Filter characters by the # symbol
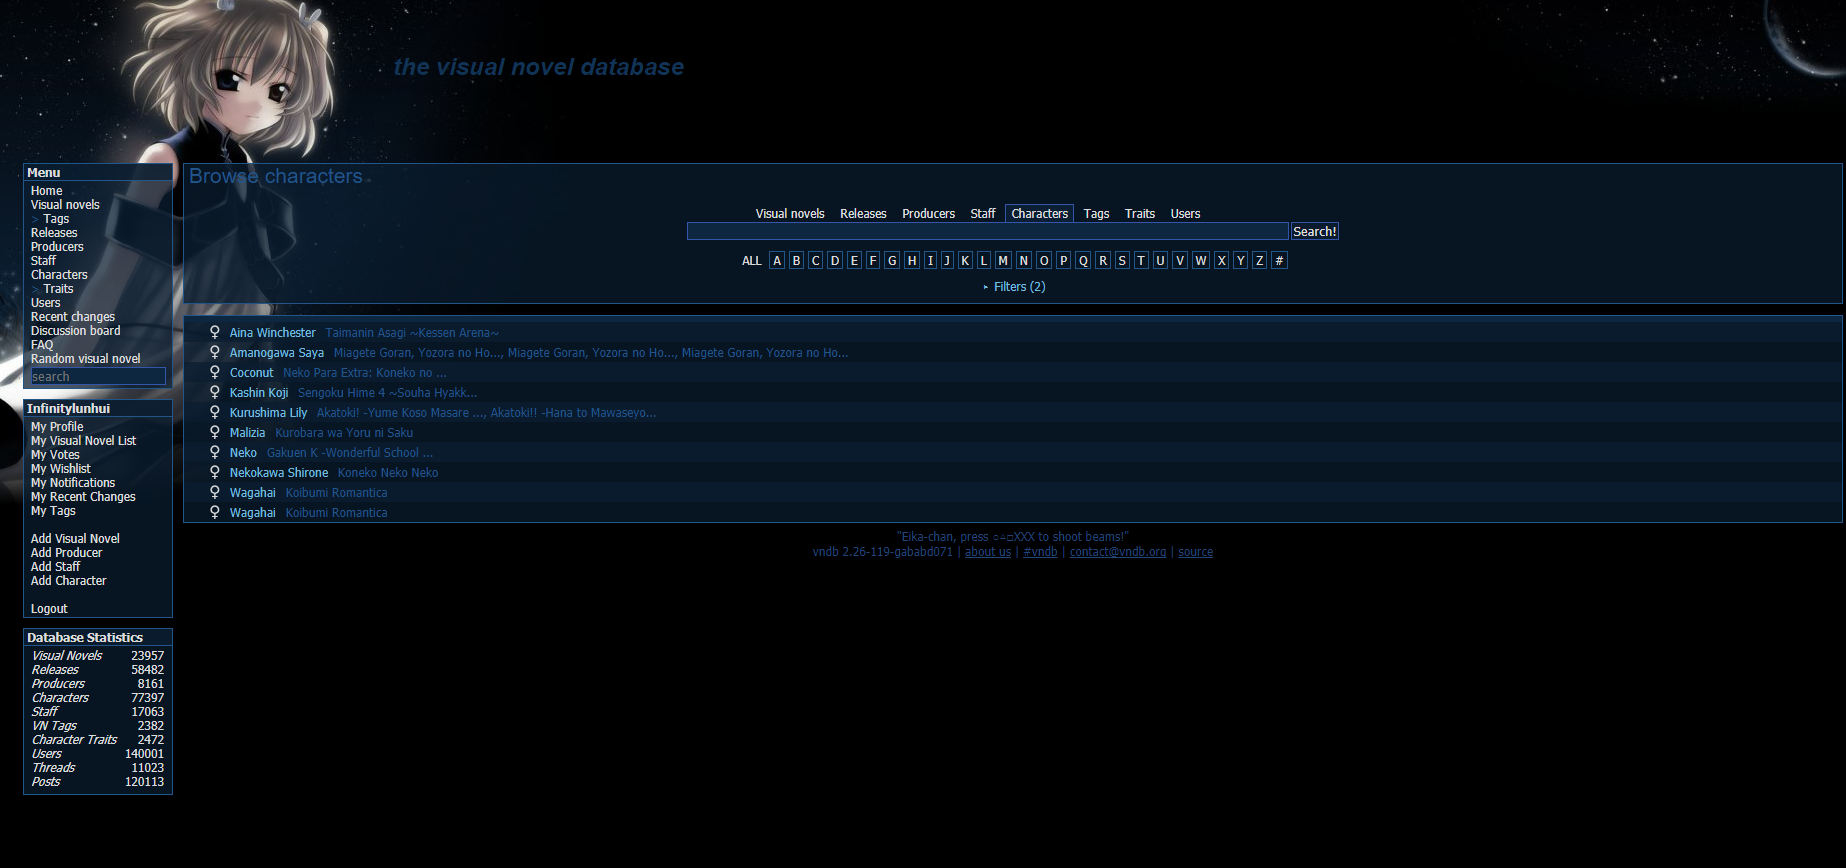 [1278, 260]
